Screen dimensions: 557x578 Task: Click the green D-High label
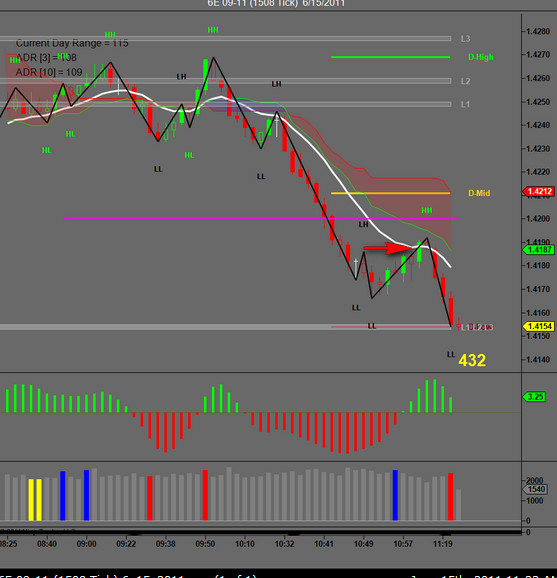tap(481, 57)
